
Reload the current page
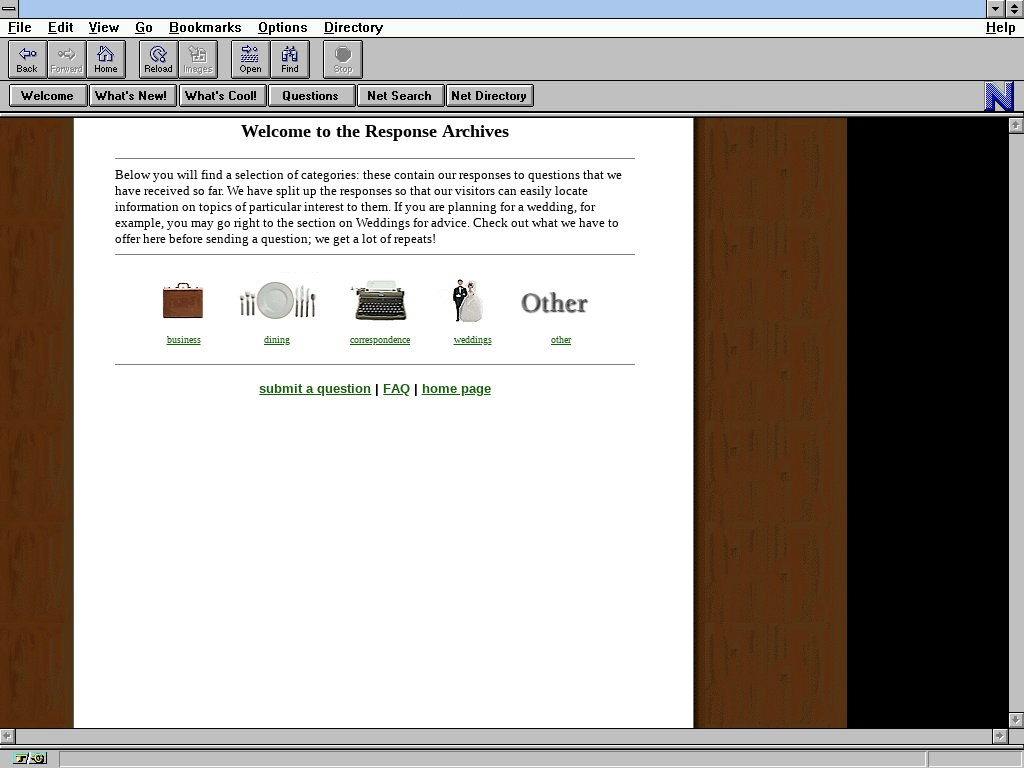158,59
